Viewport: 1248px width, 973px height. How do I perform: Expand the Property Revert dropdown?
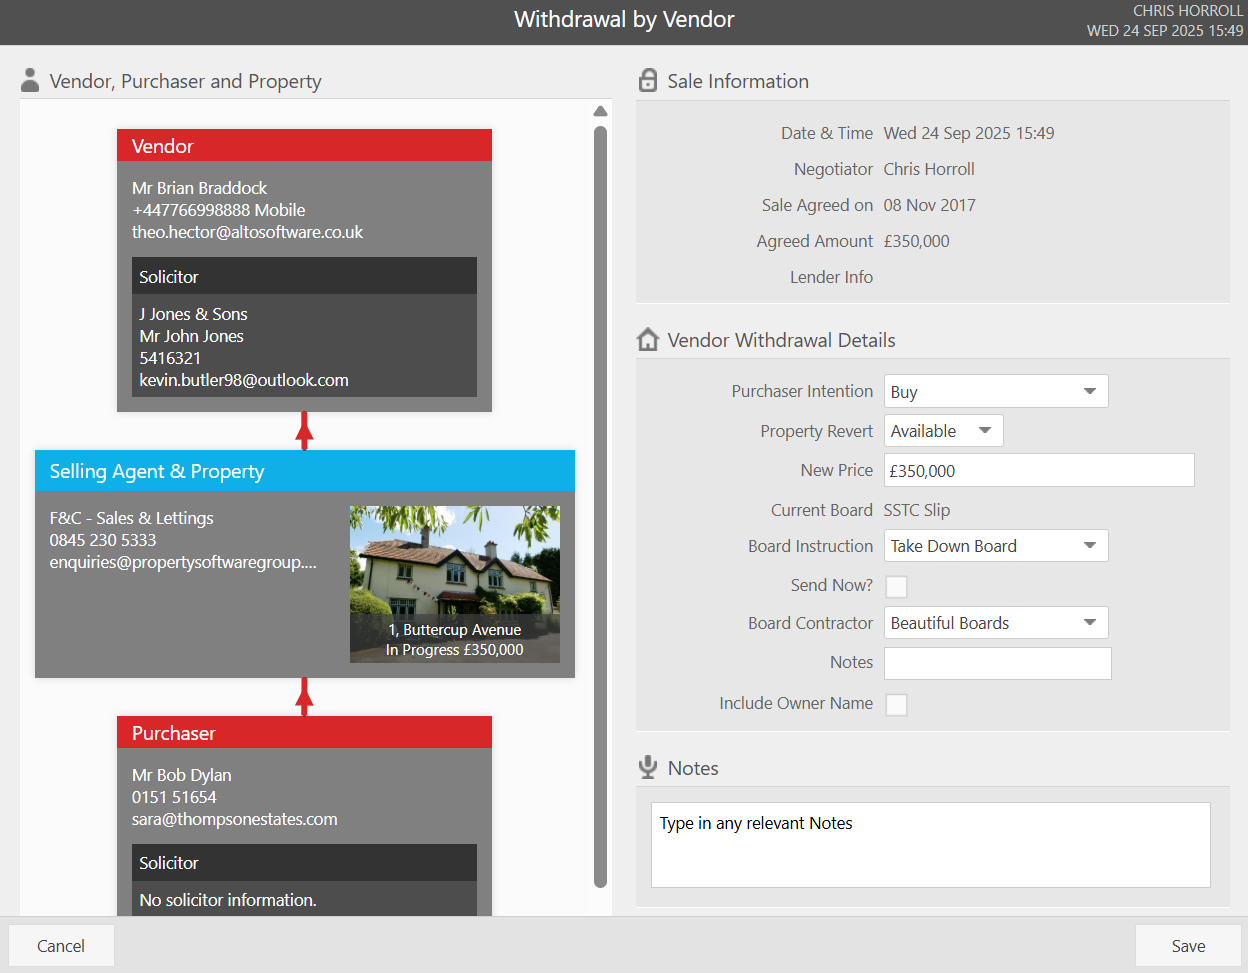click(943, 431)
